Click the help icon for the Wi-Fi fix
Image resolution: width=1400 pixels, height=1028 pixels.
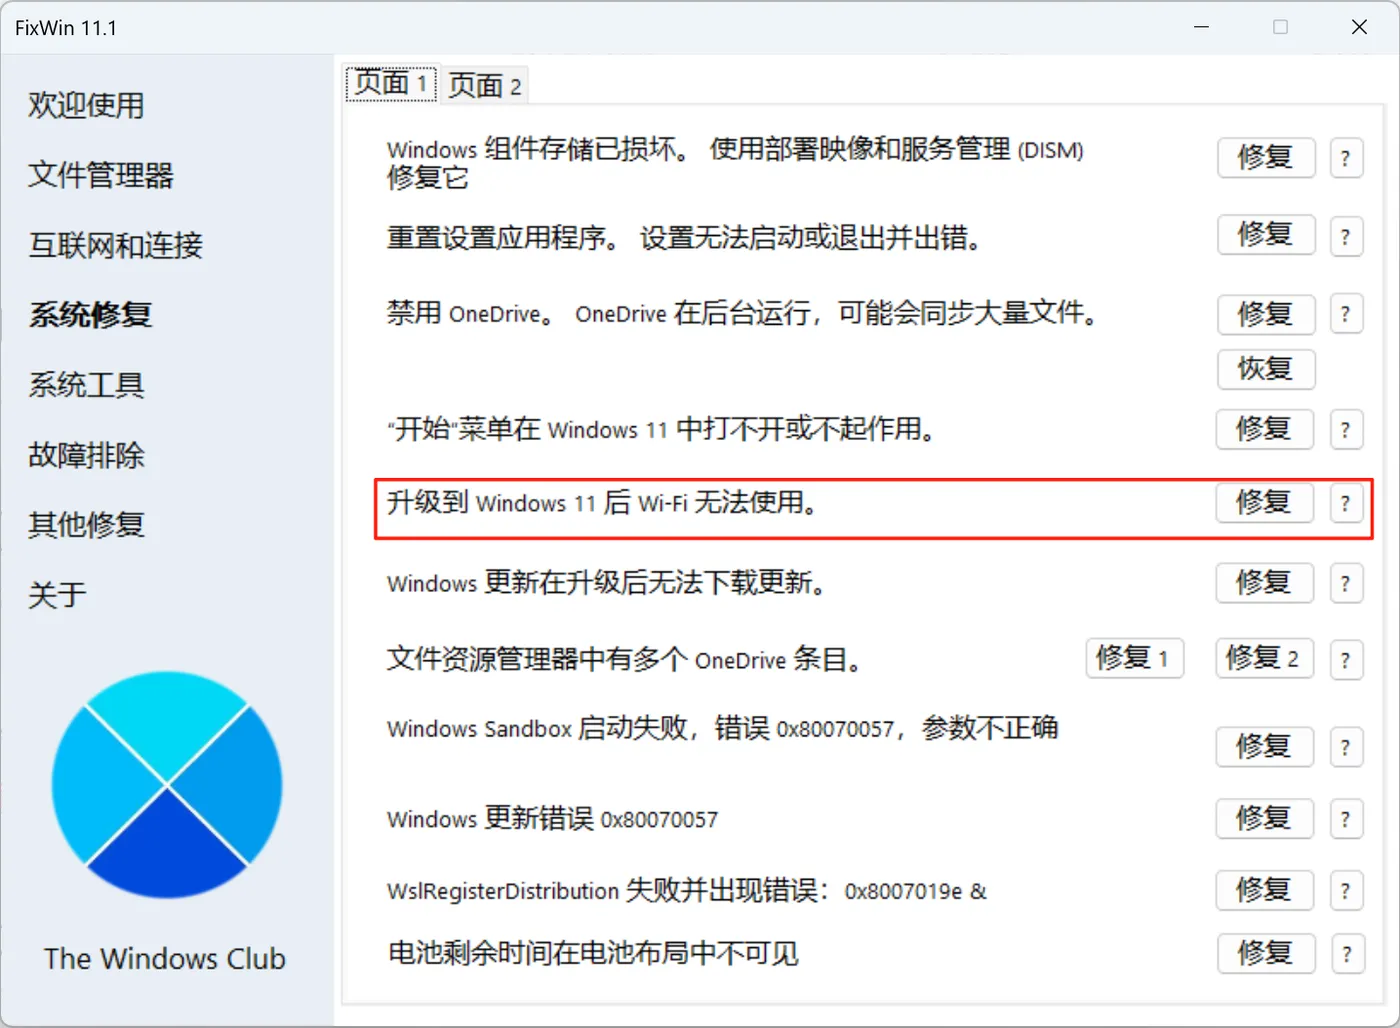[1346, 503]
